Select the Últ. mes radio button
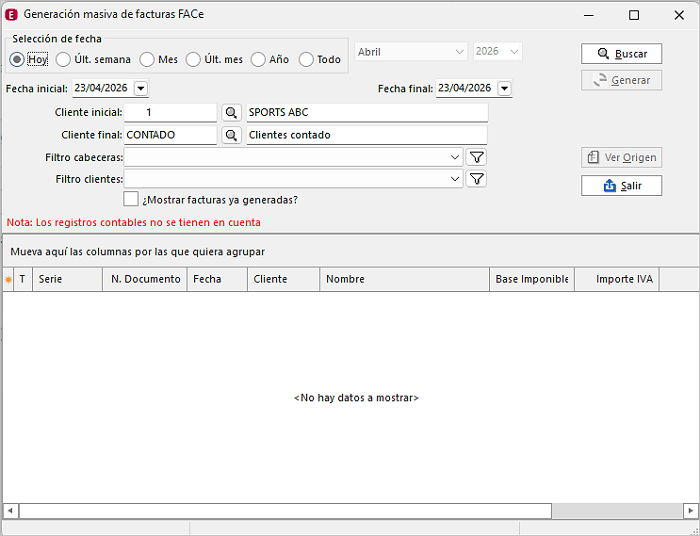This screenshot has height=536, width=700. [x=193, y=59]
